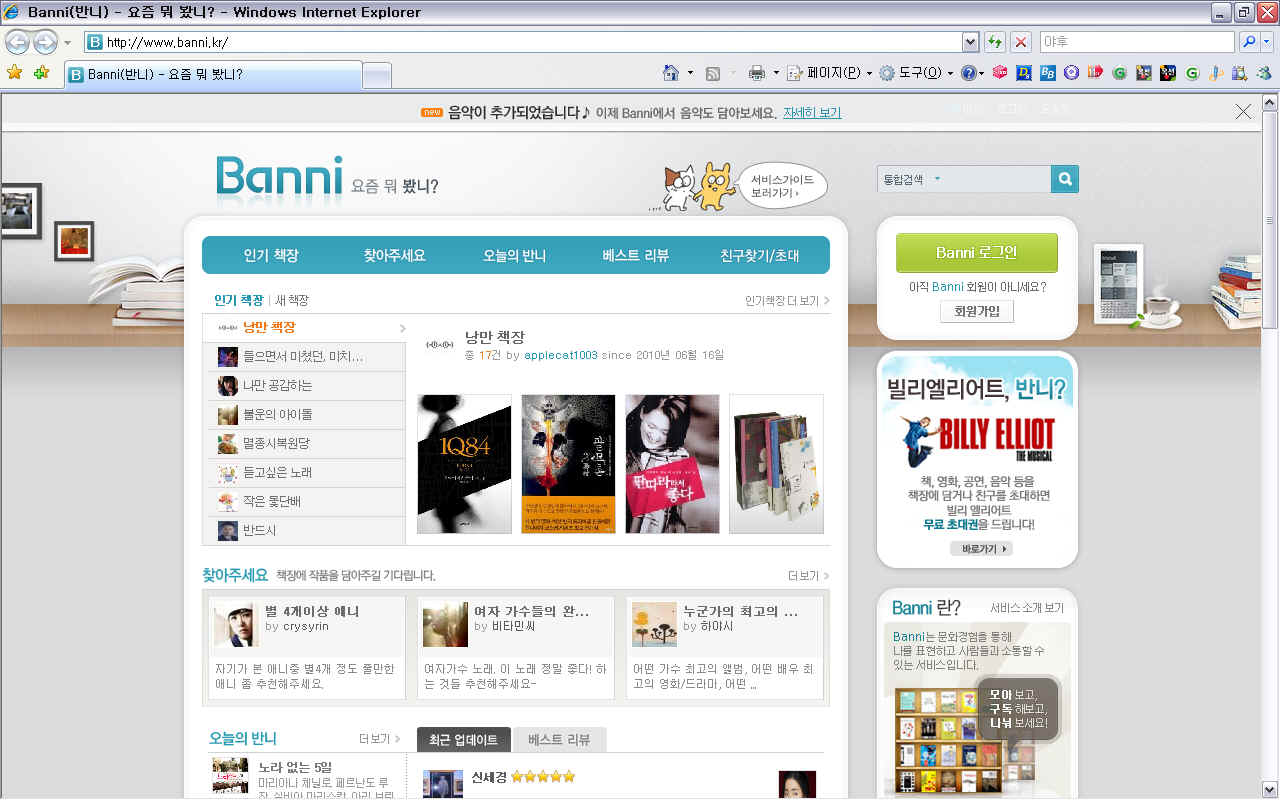The width and height of the screenshot is (1280, 800).
Task: Click the Print toolbar icon
Action: (757, 73)
